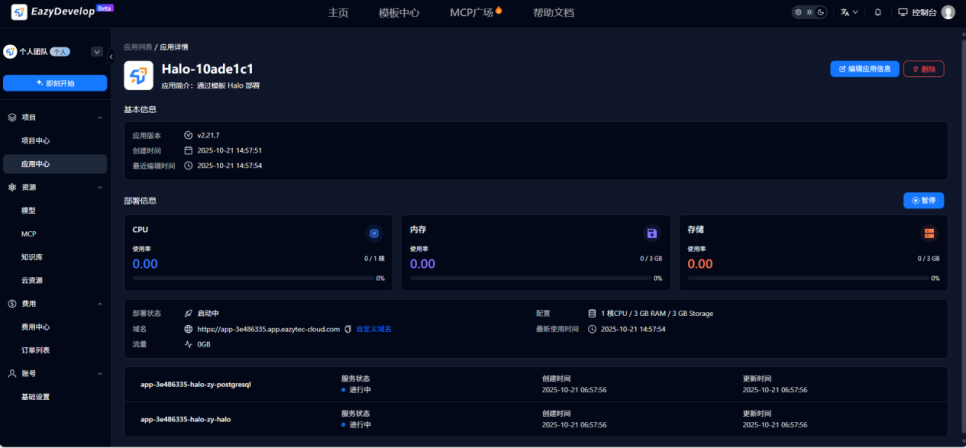
Task: Click the storage card icon
Action: coord(929,233)
